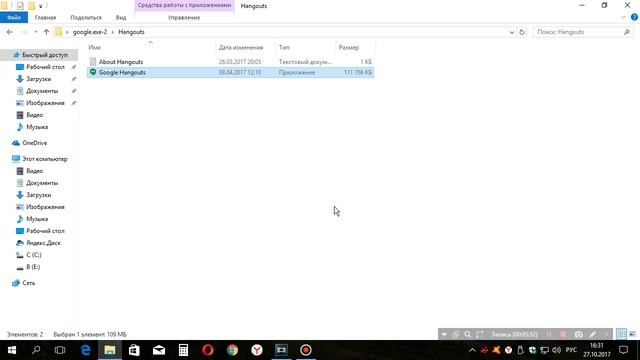The width and height of the screenshot is (640, 360).
Task: Open the recorder toolbar dropdown arrow
Action: click(444, 334)
